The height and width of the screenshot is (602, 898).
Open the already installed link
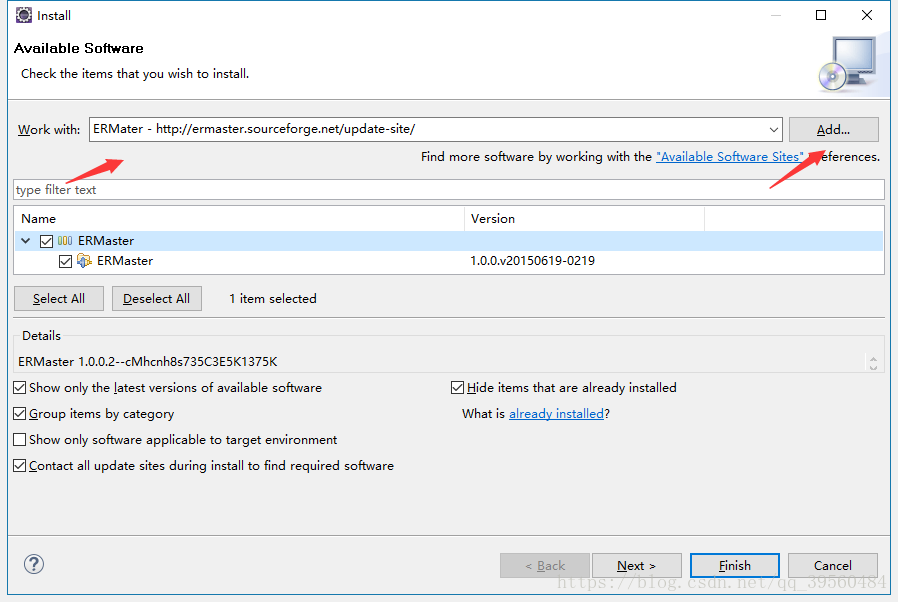click(556, 414)
